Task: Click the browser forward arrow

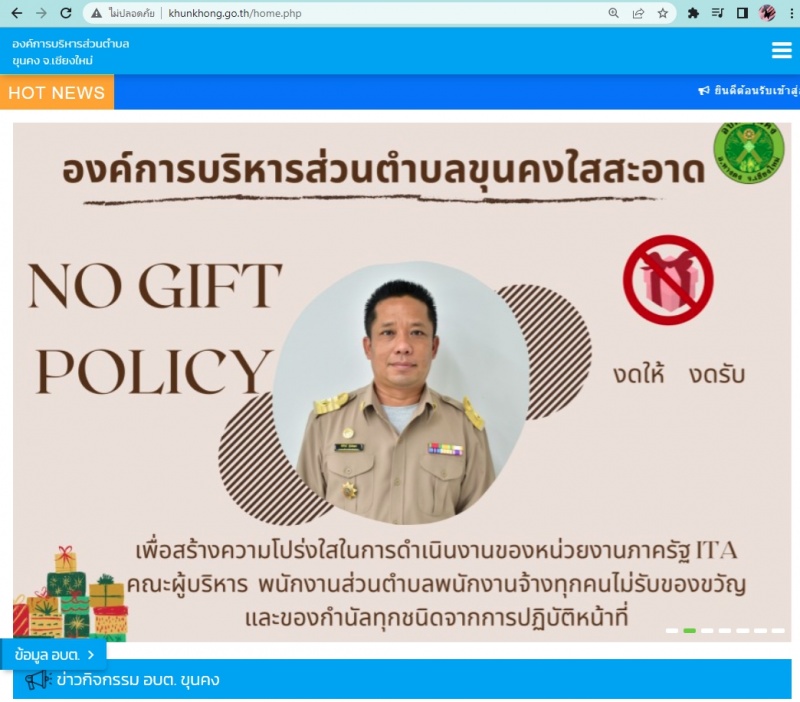Action: coord(41,13)
